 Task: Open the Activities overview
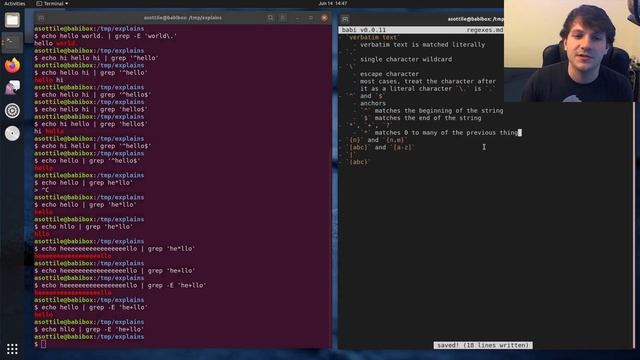click(x=15, y=3)
